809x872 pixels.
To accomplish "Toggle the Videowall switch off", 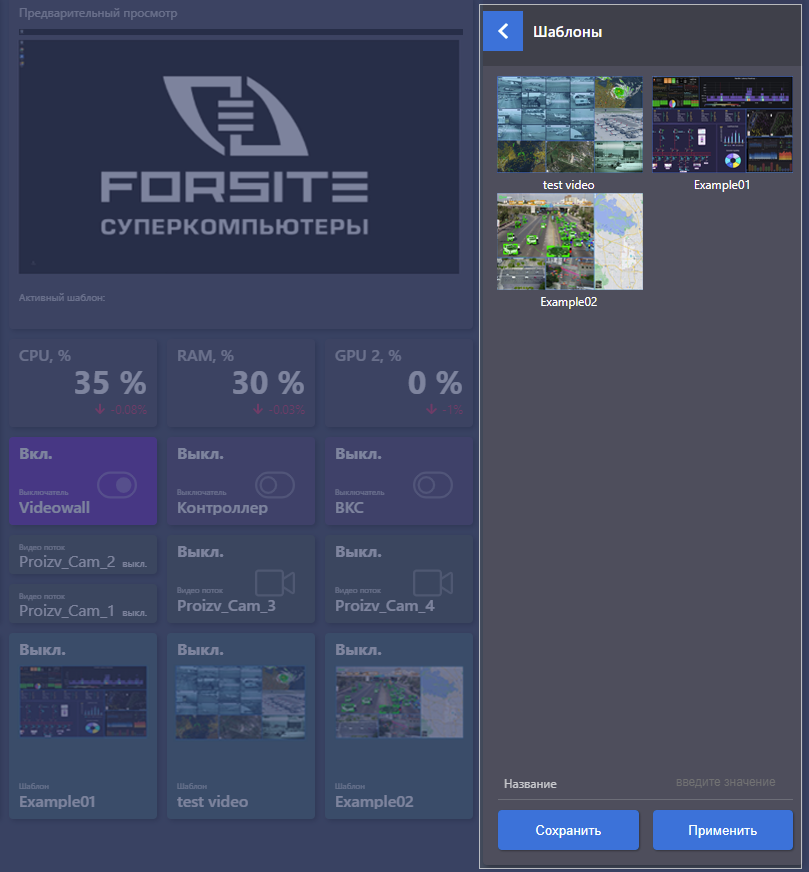I will tap(117, 485).
